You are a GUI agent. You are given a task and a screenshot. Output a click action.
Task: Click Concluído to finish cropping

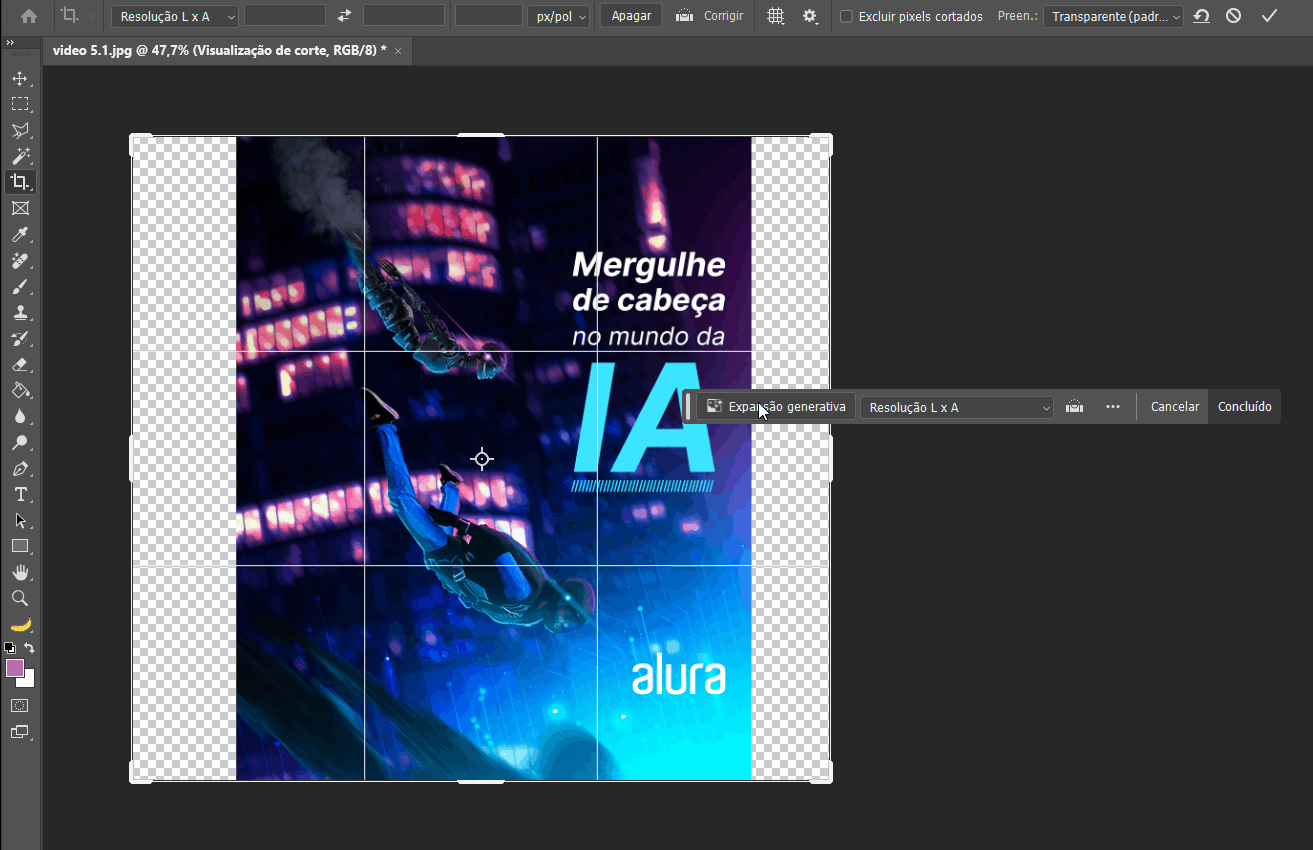click(x=1244, y=407)
